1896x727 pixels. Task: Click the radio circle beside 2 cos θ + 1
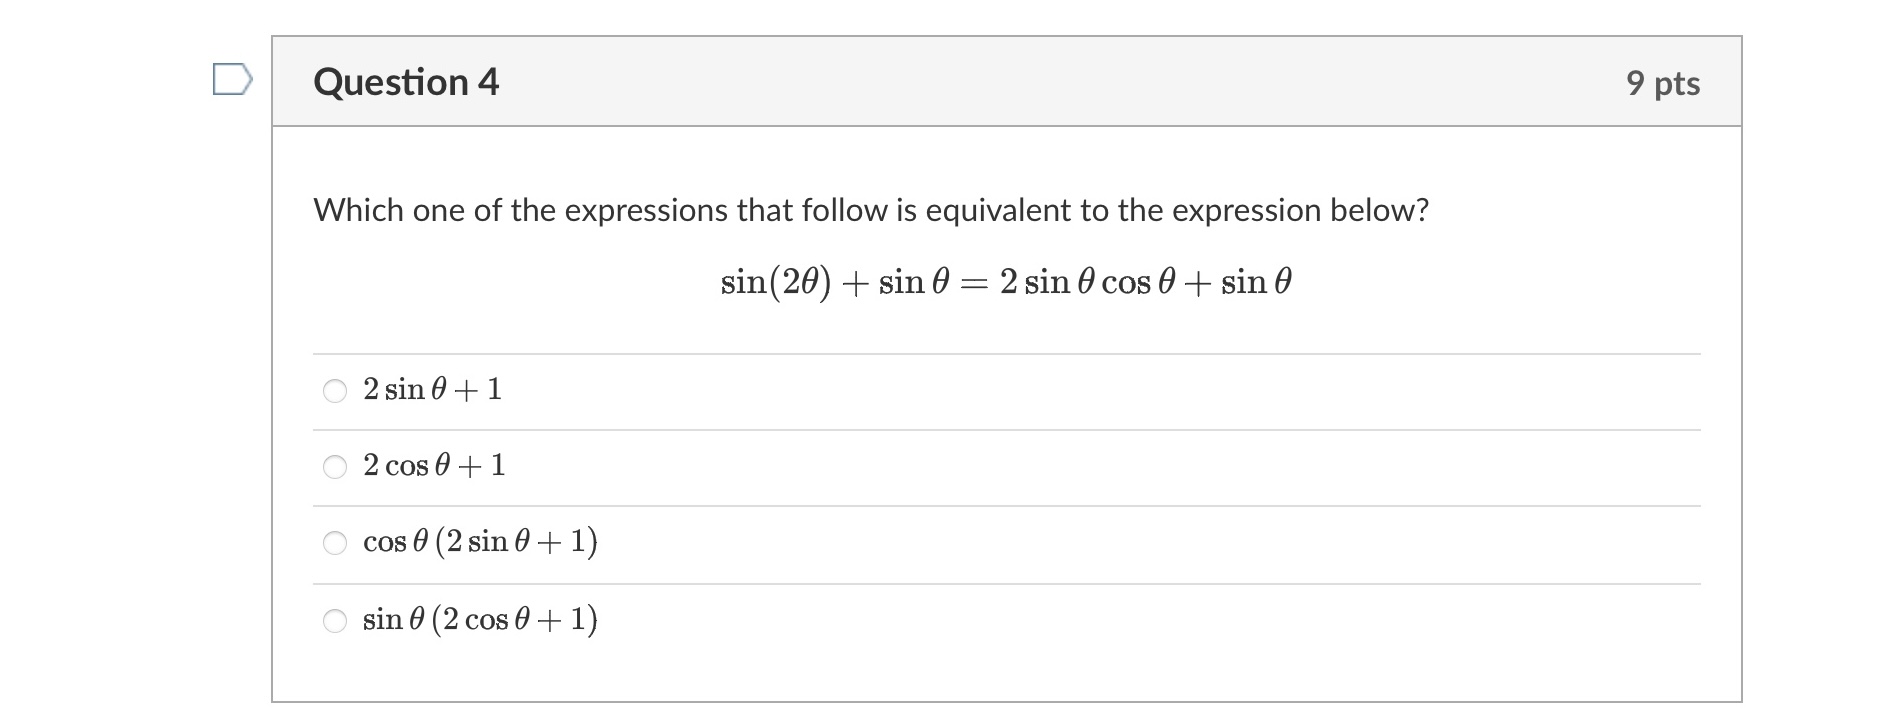[335, 465]
